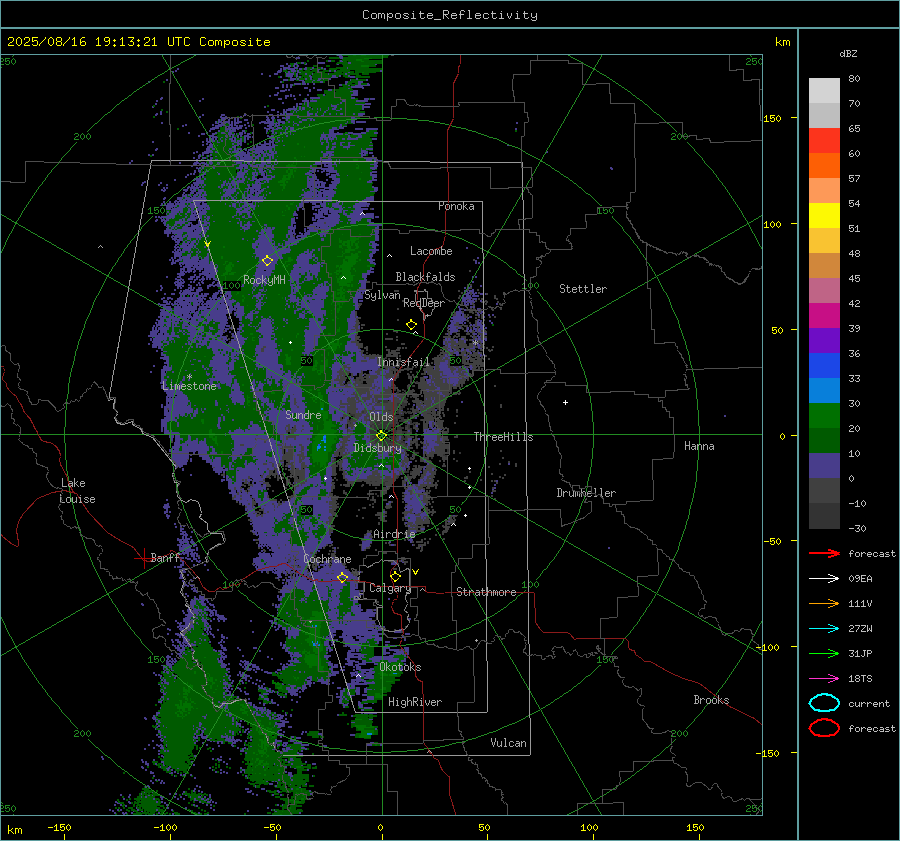900x841 pixels.
Task: Click the Ponoka town label
Action: 456,206
